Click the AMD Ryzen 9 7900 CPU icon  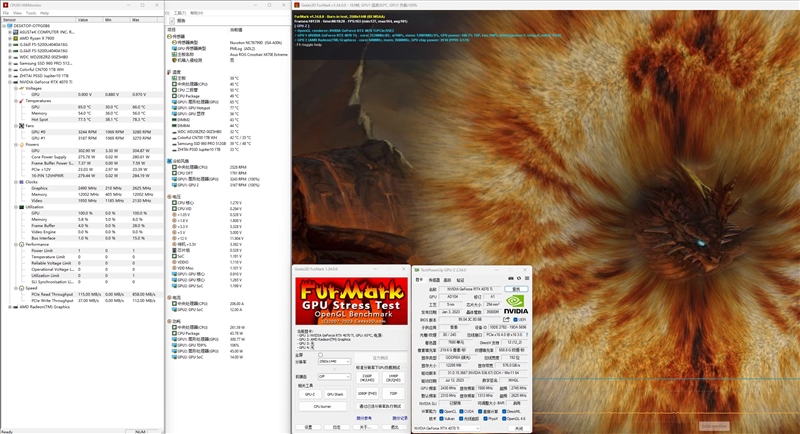[x=15, y=38]
